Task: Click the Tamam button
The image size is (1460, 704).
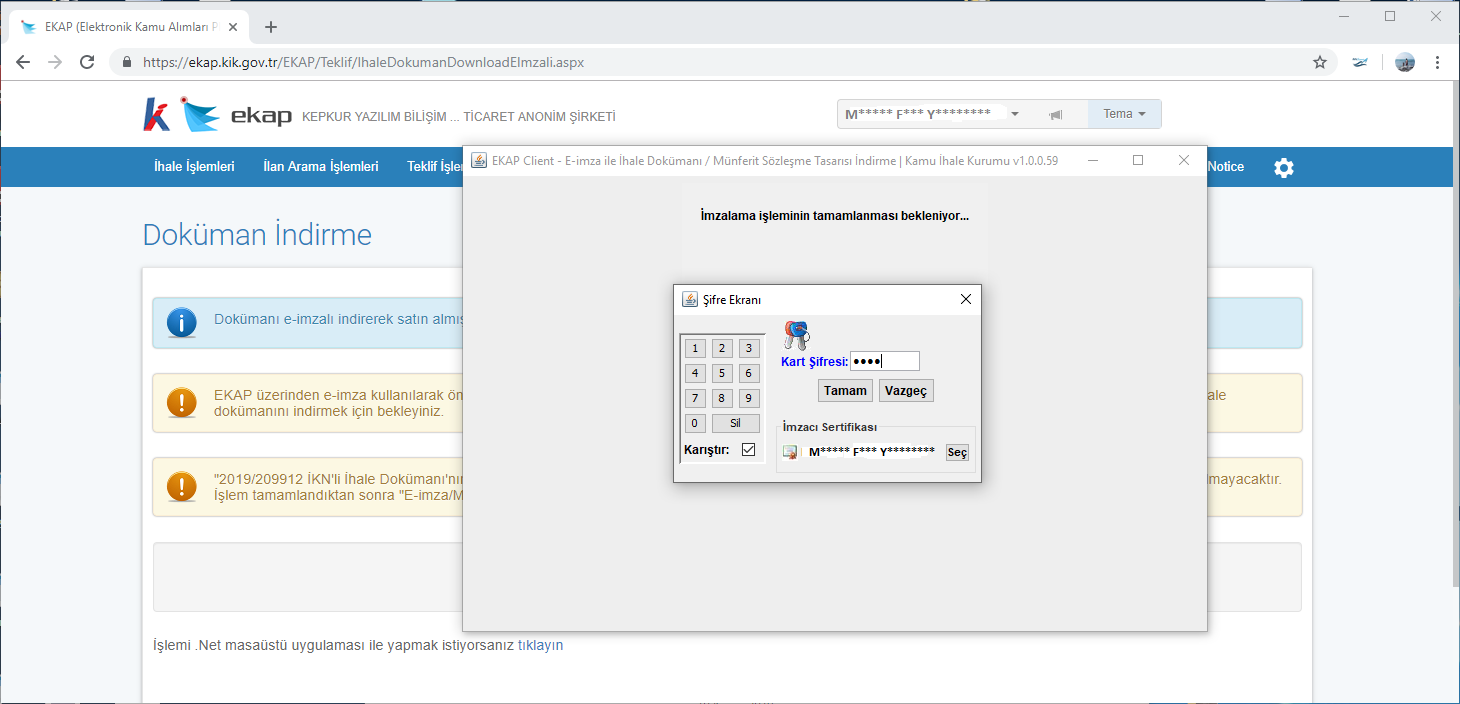Action: click(845, 391)
